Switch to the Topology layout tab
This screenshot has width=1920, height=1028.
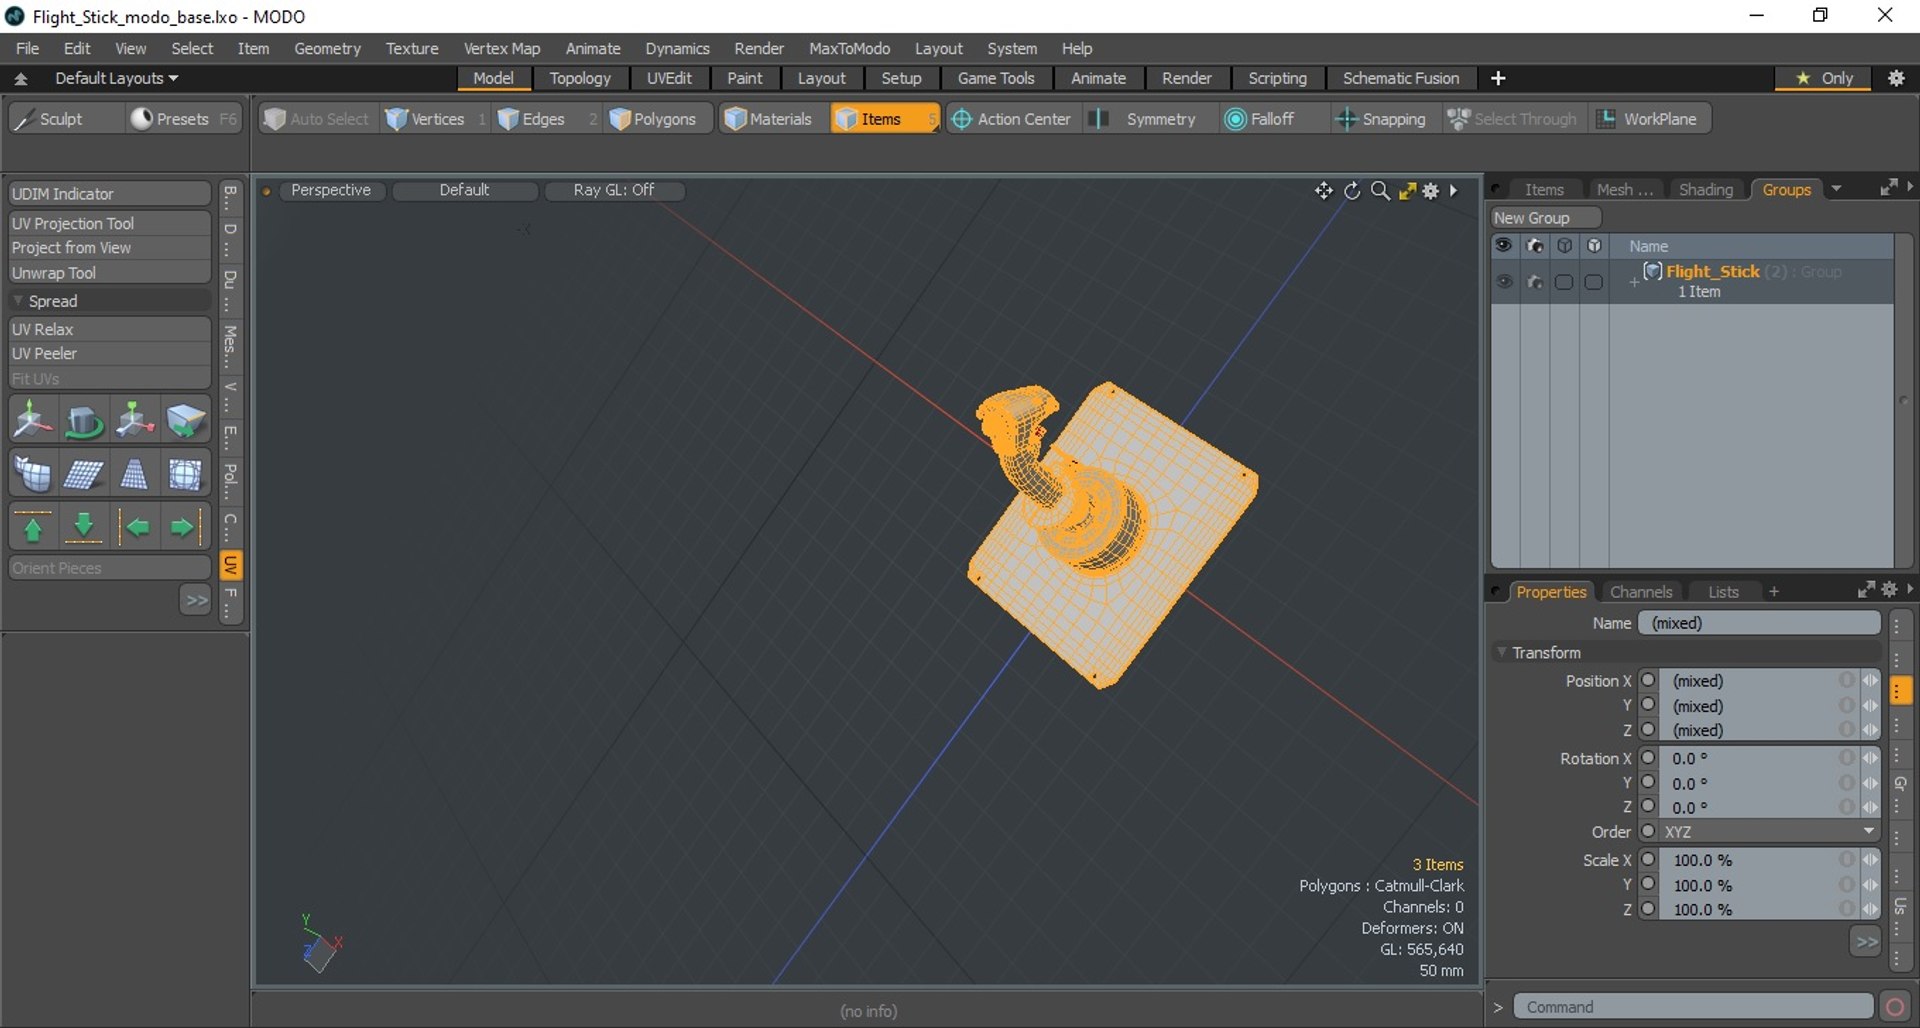point(580,78)
